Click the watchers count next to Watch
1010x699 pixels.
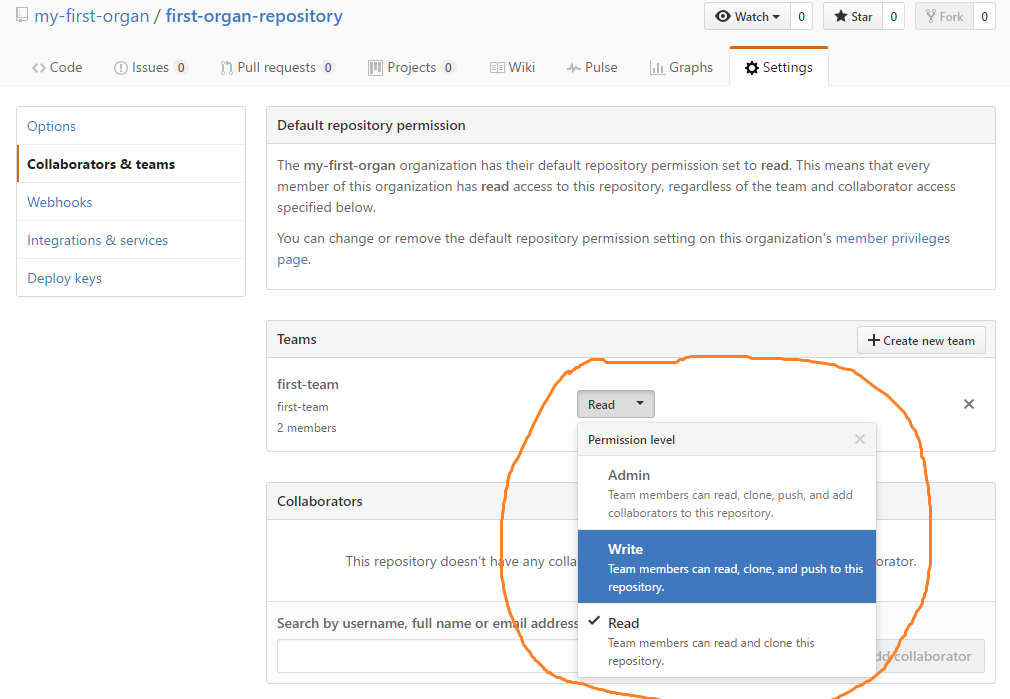tap(801, 16)
